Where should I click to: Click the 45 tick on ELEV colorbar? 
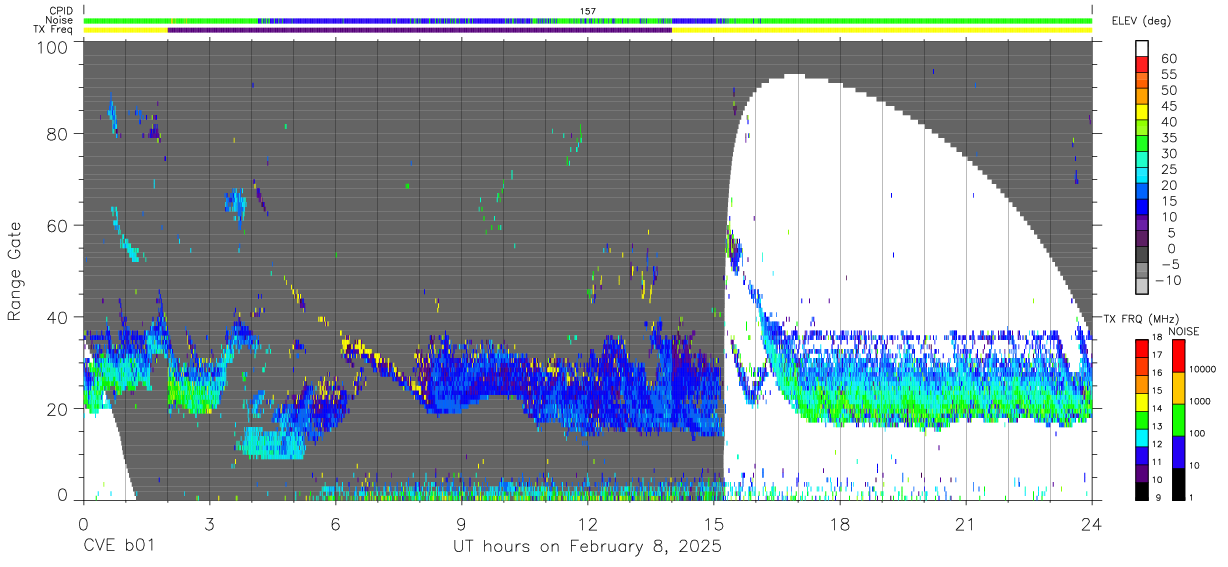point(1167,107)
